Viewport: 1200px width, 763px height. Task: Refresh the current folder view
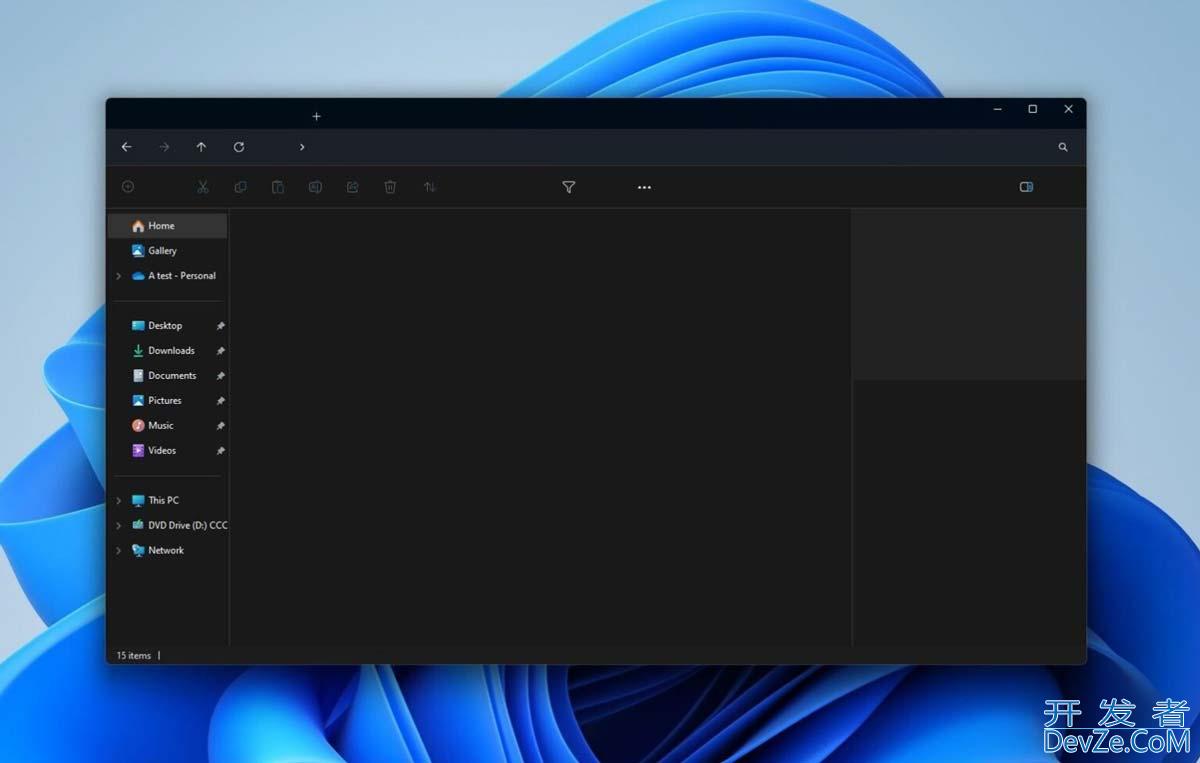239,147
